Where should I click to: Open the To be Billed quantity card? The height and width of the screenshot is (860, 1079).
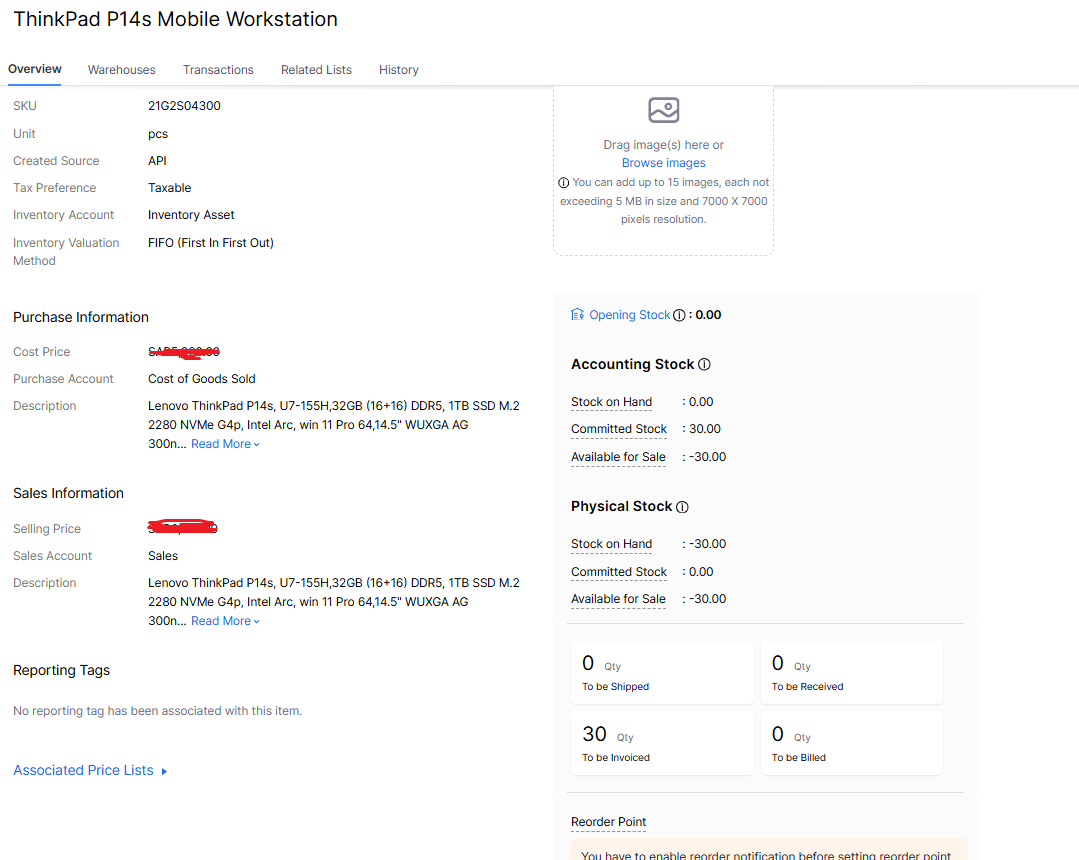click(851, 743)
